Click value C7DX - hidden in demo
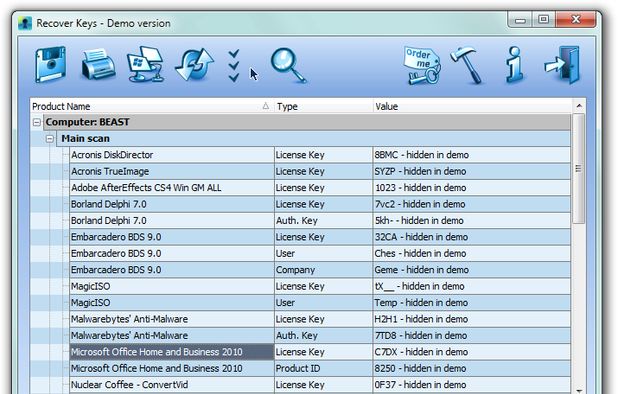 pos(421,352)
